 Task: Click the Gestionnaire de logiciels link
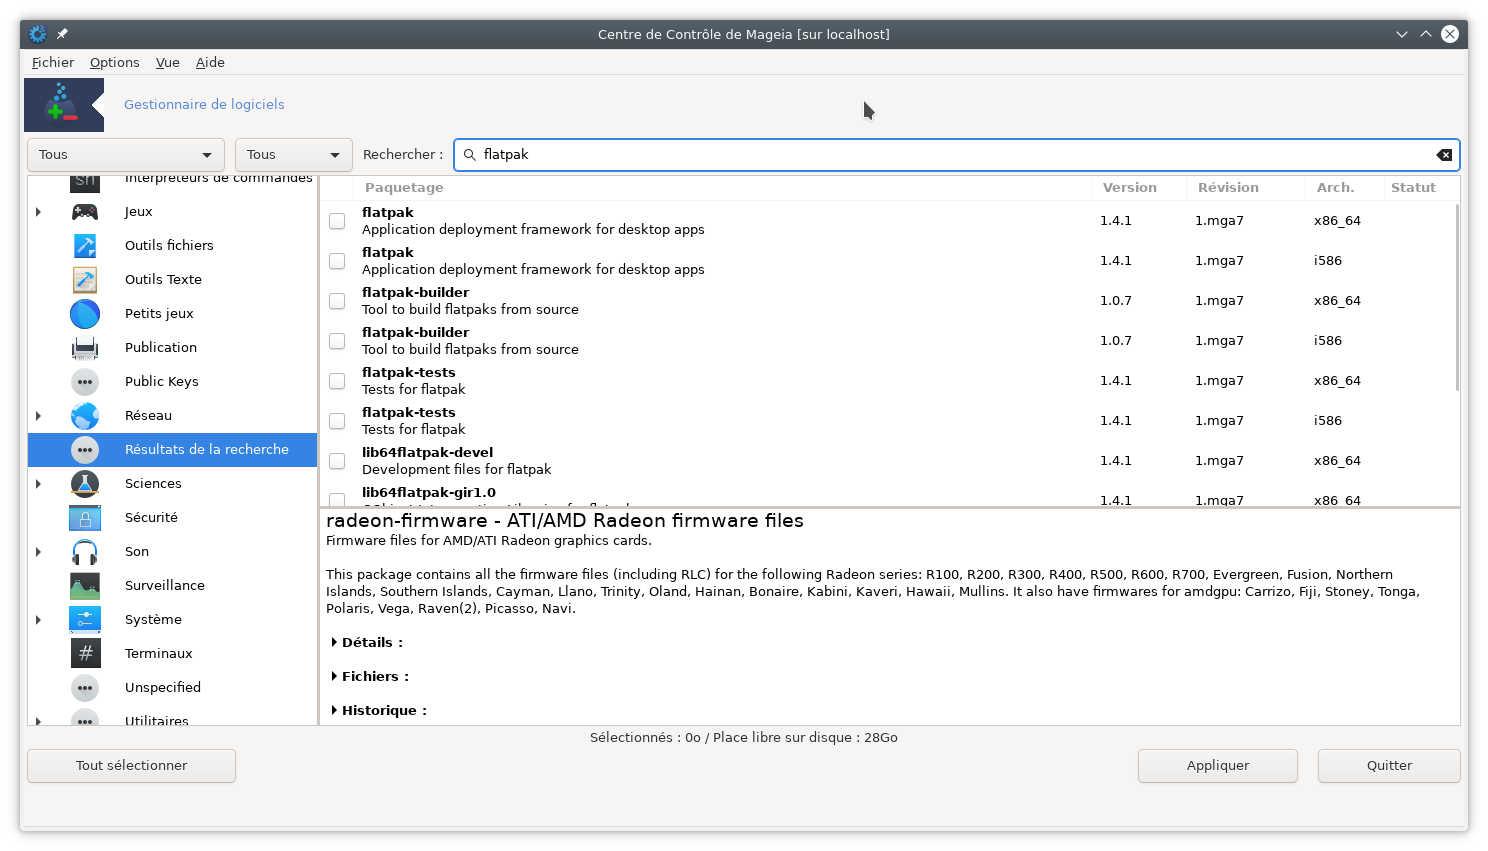[204, 104]
